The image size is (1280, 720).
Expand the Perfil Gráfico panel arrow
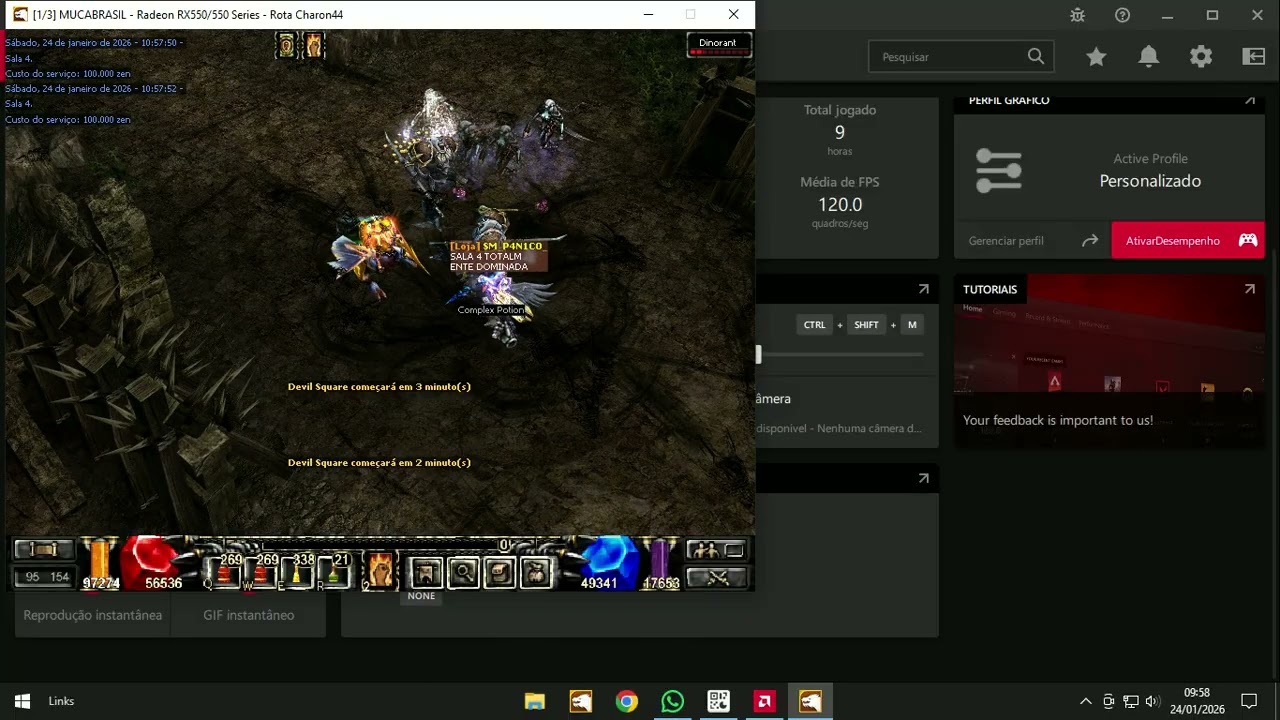1249,100
